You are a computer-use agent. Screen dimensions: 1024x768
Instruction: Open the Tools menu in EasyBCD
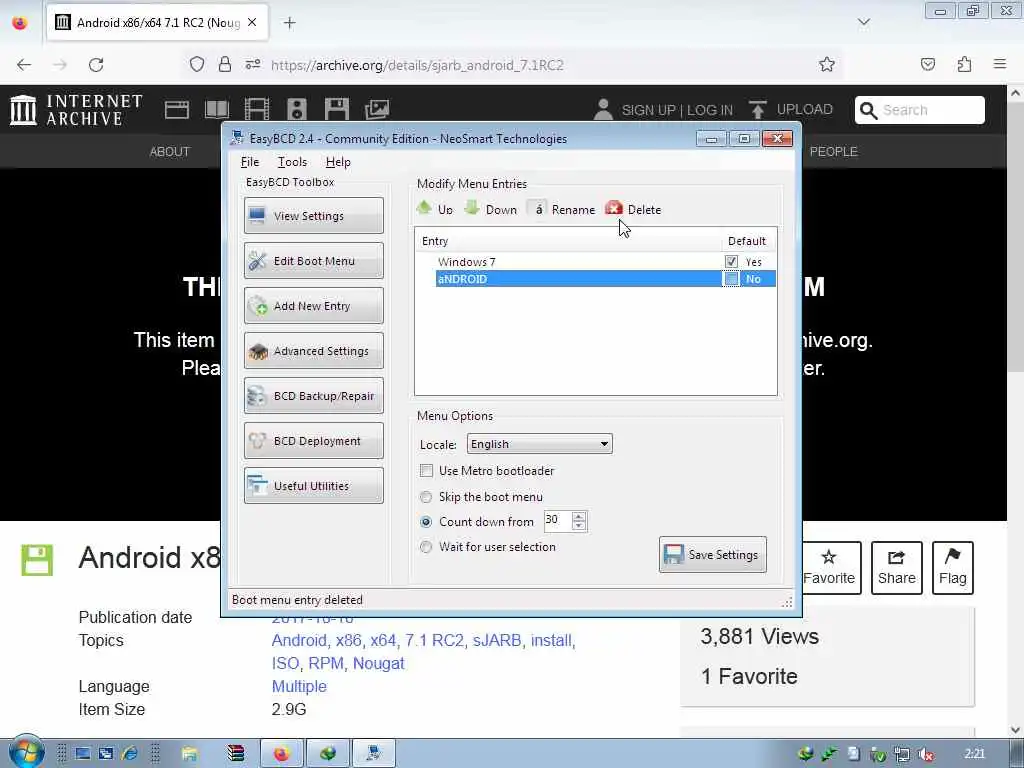coord(292,162)
